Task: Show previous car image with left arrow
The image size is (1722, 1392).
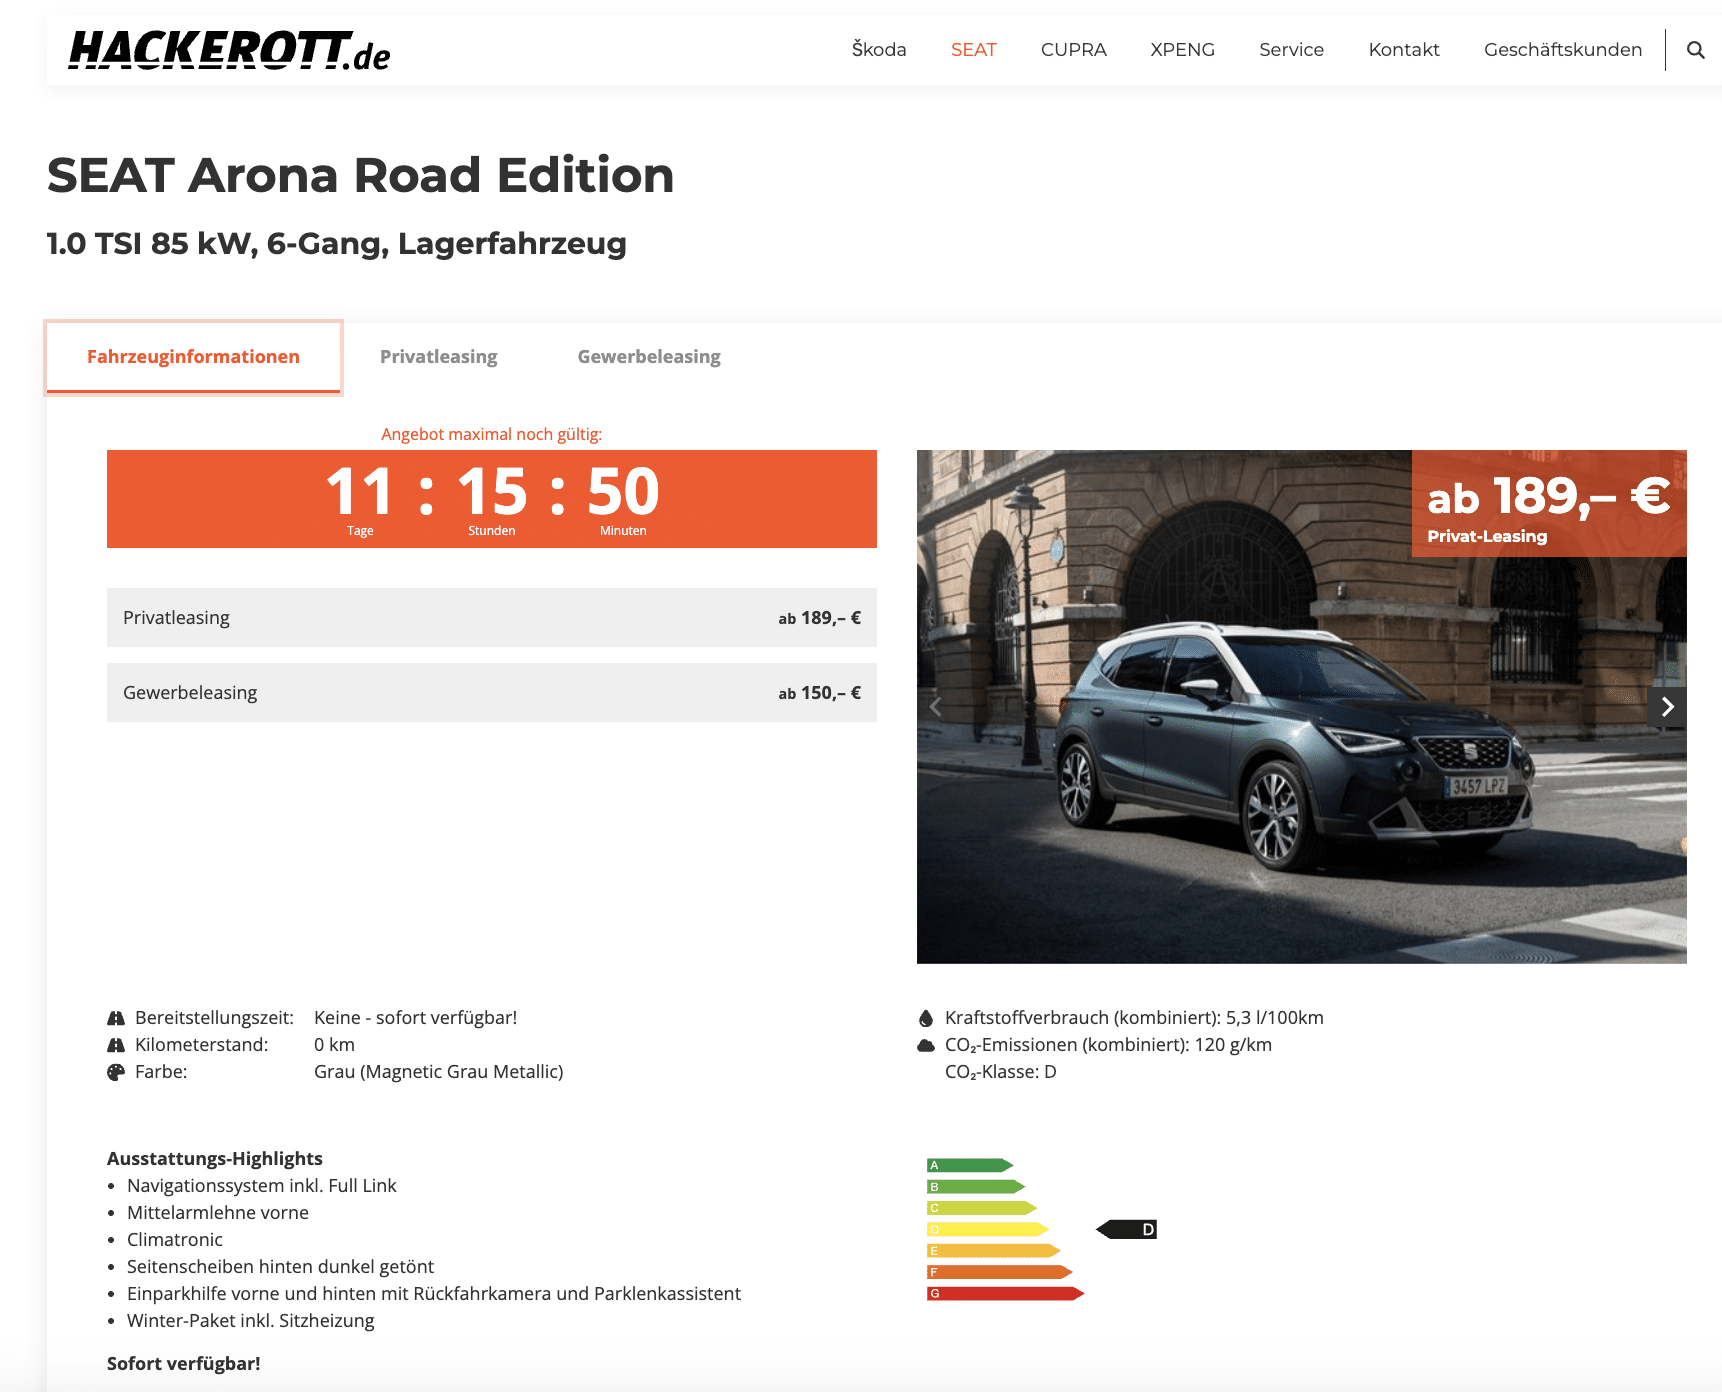Action: pyautogui.click(x=936, y=707)
